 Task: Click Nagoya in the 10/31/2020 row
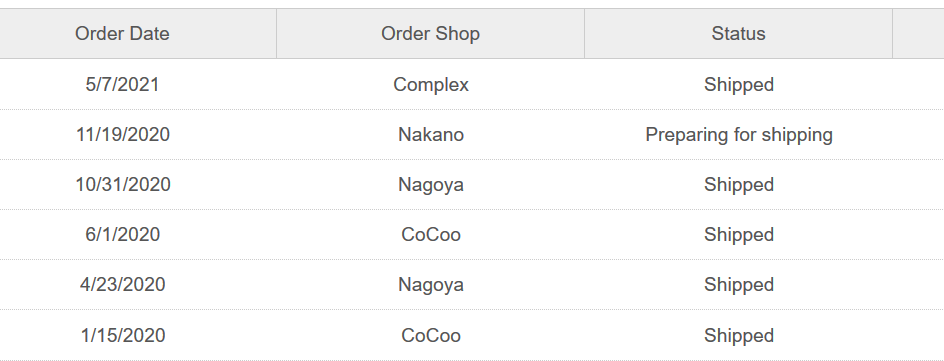430,184
